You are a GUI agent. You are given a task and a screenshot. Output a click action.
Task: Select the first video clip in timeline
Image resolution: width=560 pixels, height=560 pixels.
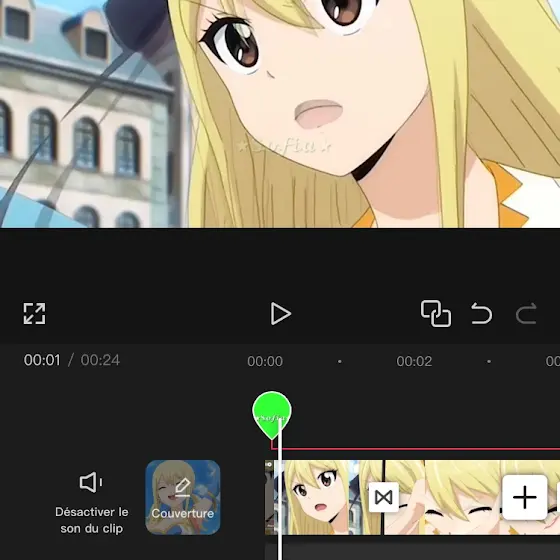point(324,497)
